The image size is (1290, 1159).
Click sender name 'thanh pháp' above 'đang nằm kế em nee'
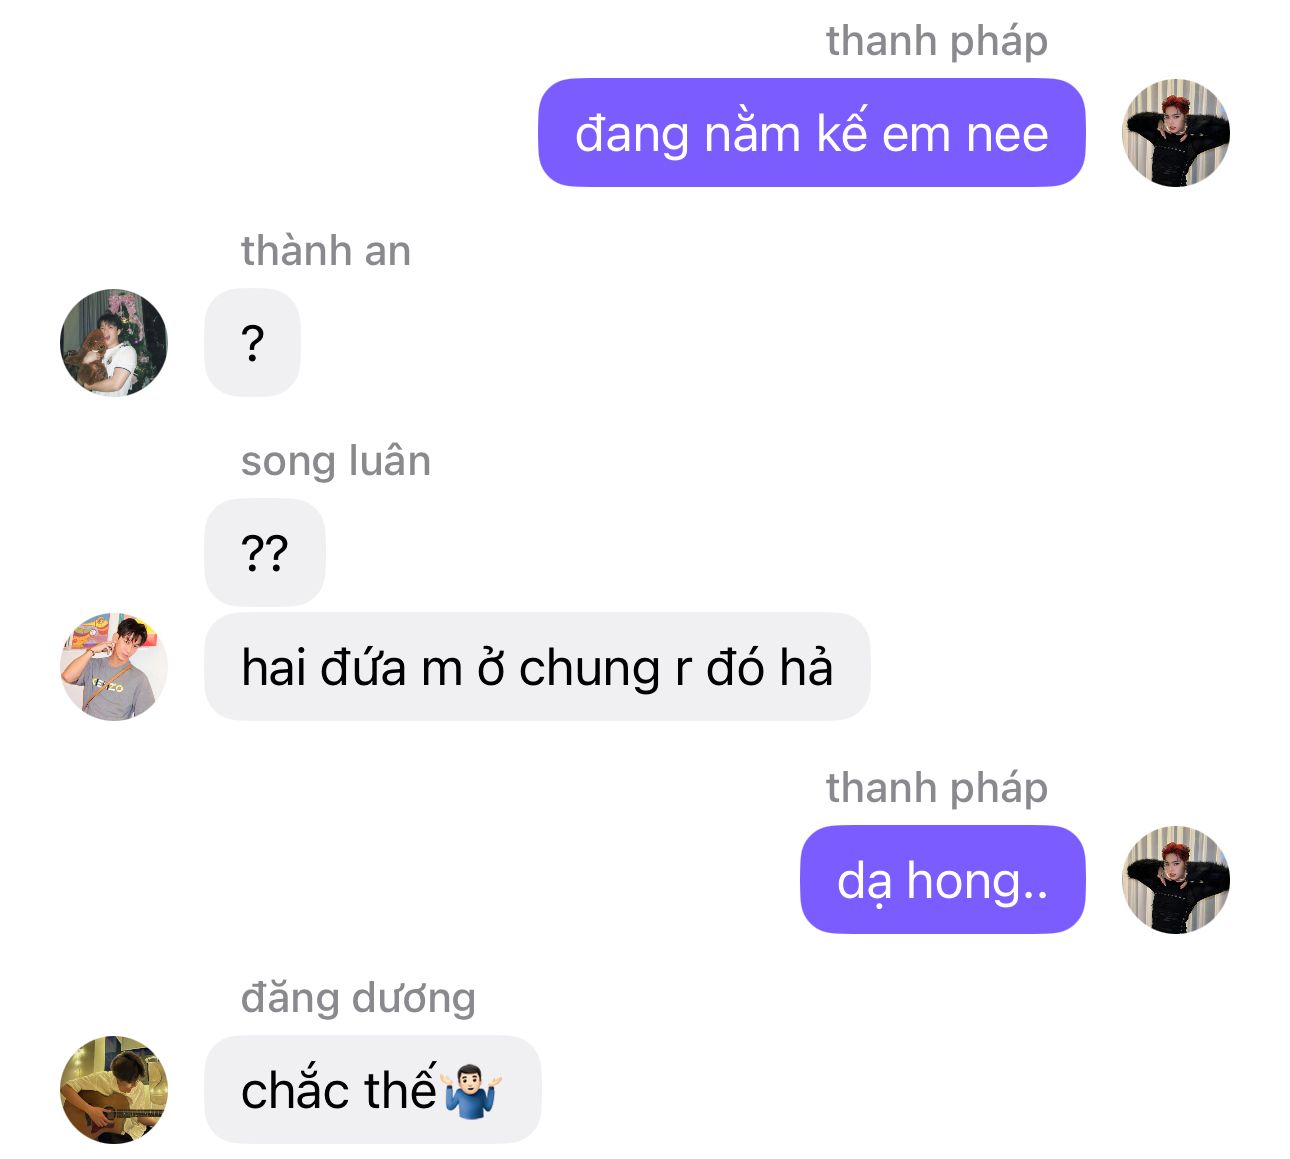click(x=937, y=42)
